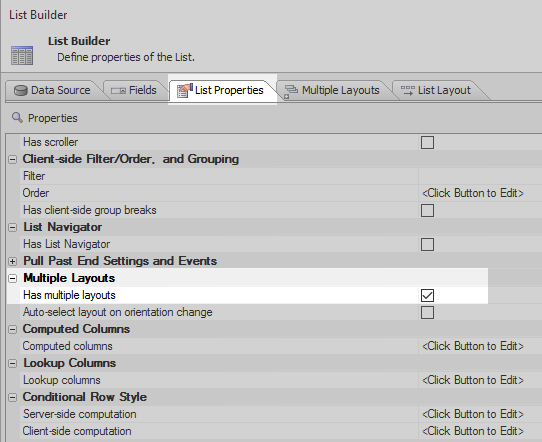
Task: Click the Properties magnifier search icon
Action: tap(17, 118)
